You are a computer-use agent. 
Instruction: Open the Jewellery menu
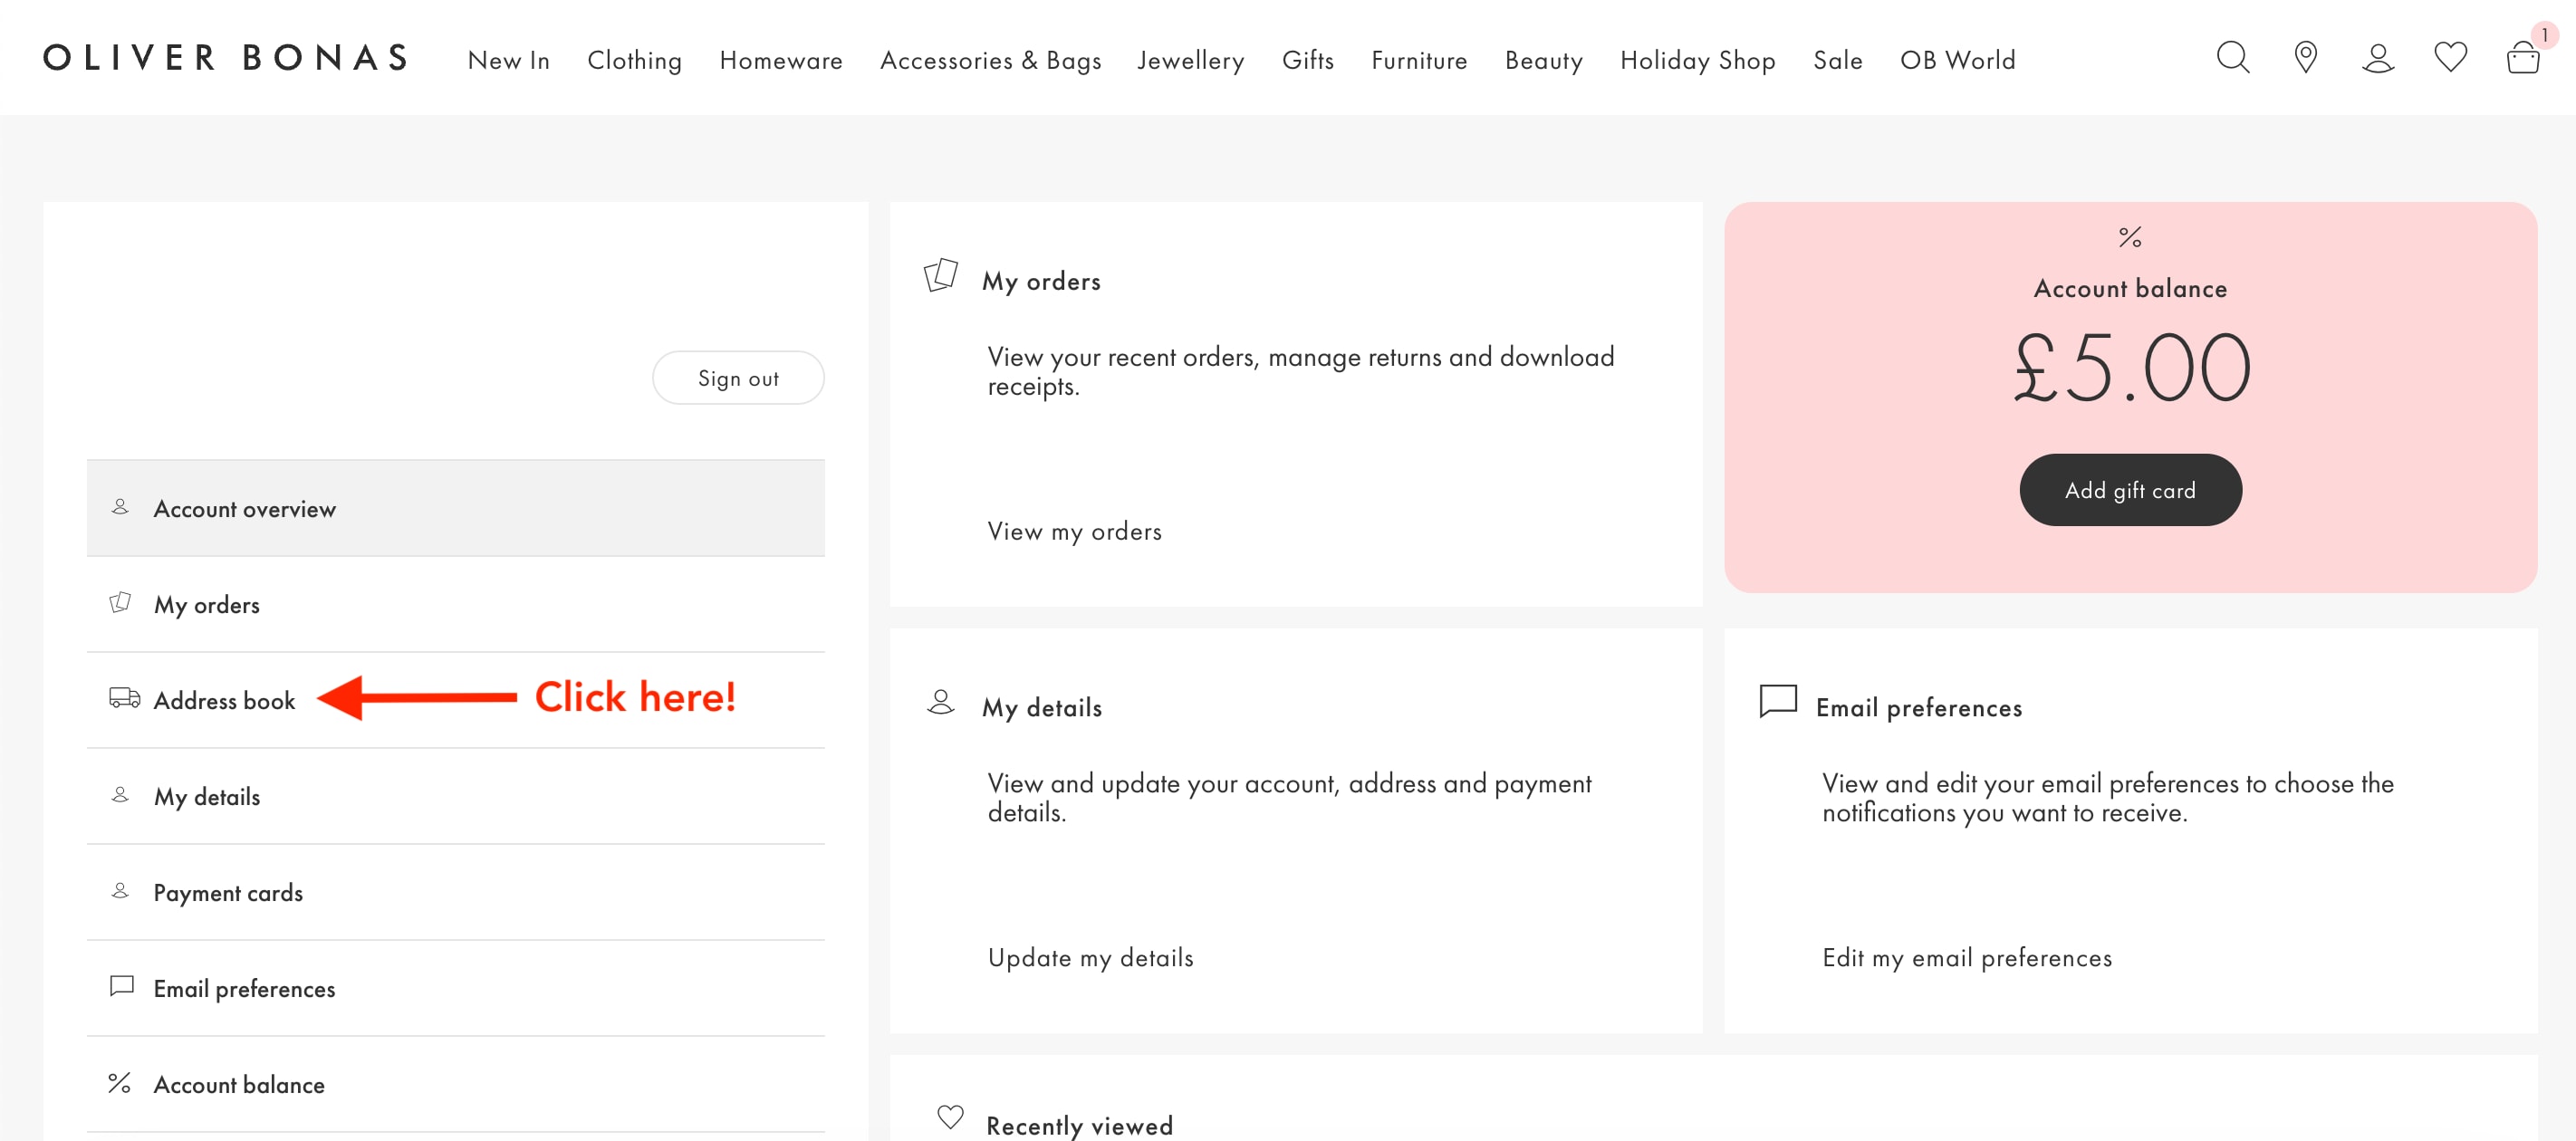coord(1190,60)
